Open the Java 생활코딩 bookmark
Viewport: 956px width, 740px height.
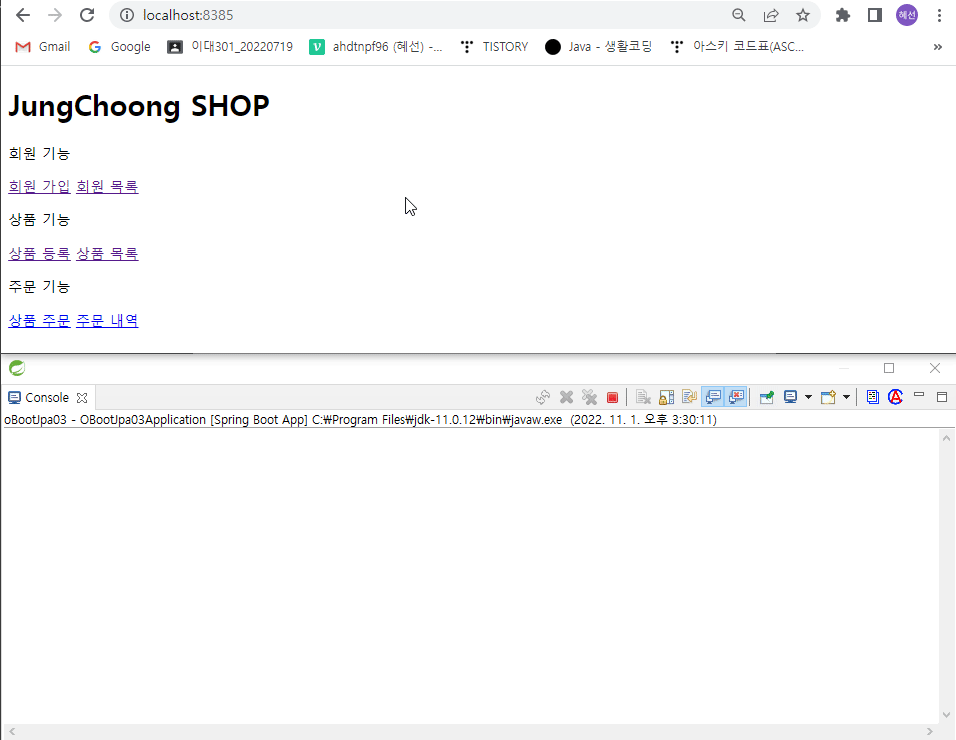(598, 47)
